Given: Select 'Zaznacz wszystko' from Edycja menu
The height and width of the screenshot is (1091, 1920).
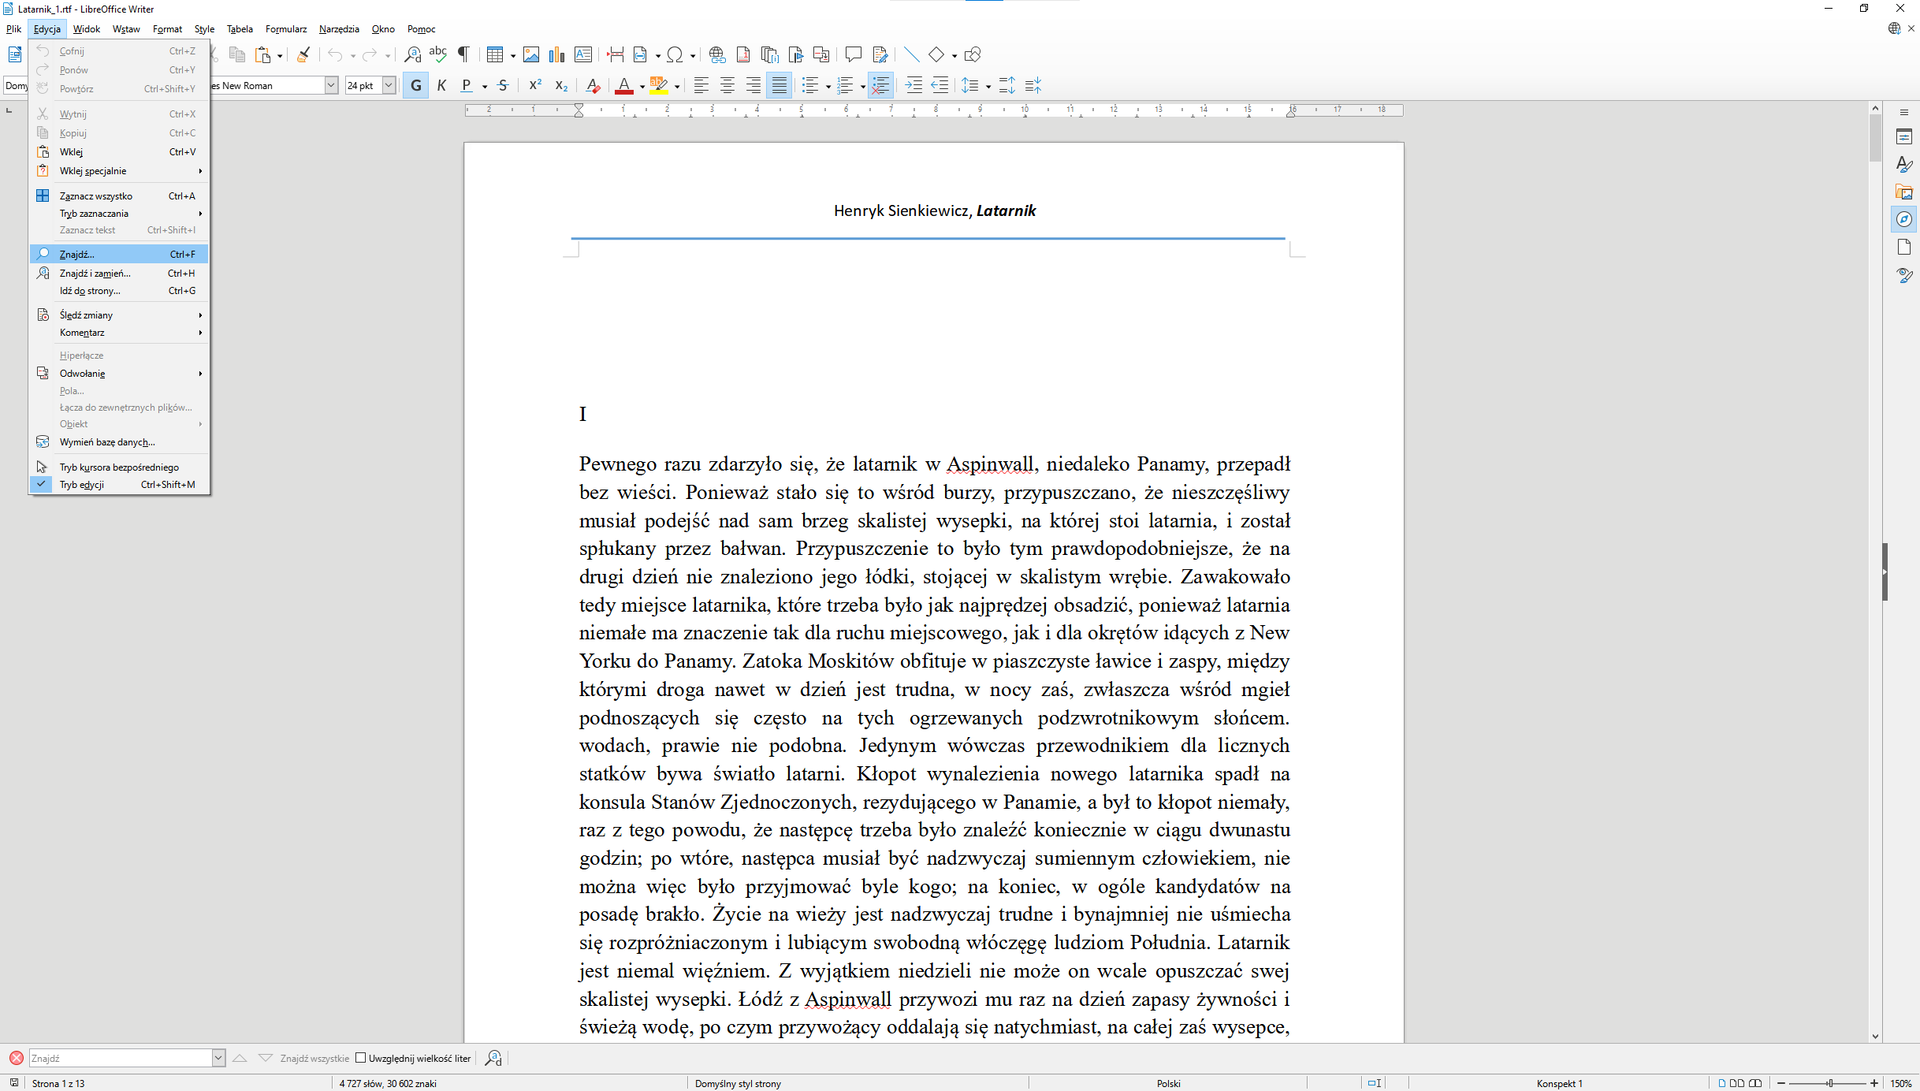Looking at the screenshot, I should 120,196.
